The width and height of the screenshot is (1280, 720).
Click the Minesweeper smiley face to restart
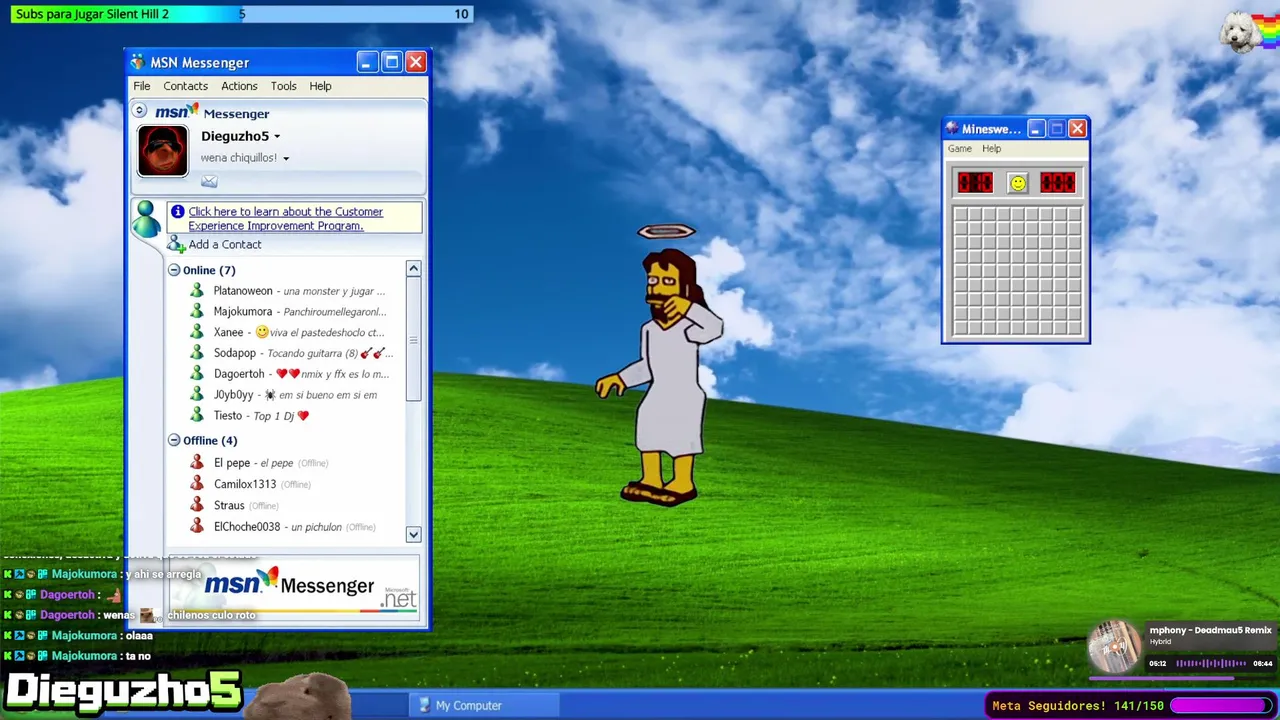pyautogui.click(x=1017, y=183)
